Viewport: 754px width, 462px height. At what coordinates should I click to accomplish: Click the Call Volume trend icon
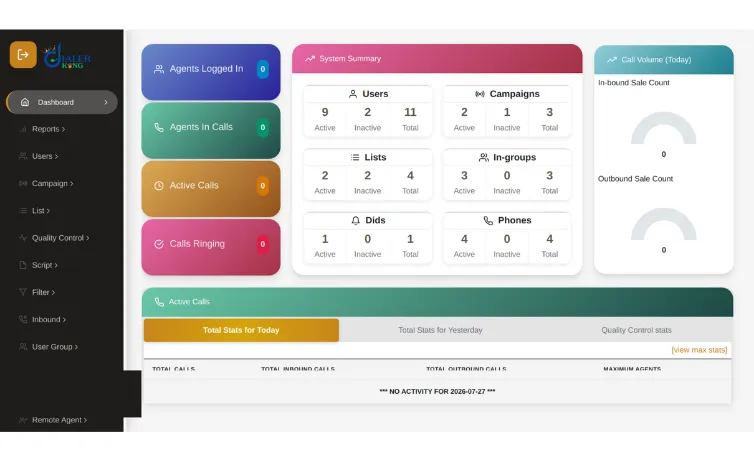[x=612, y=60]
